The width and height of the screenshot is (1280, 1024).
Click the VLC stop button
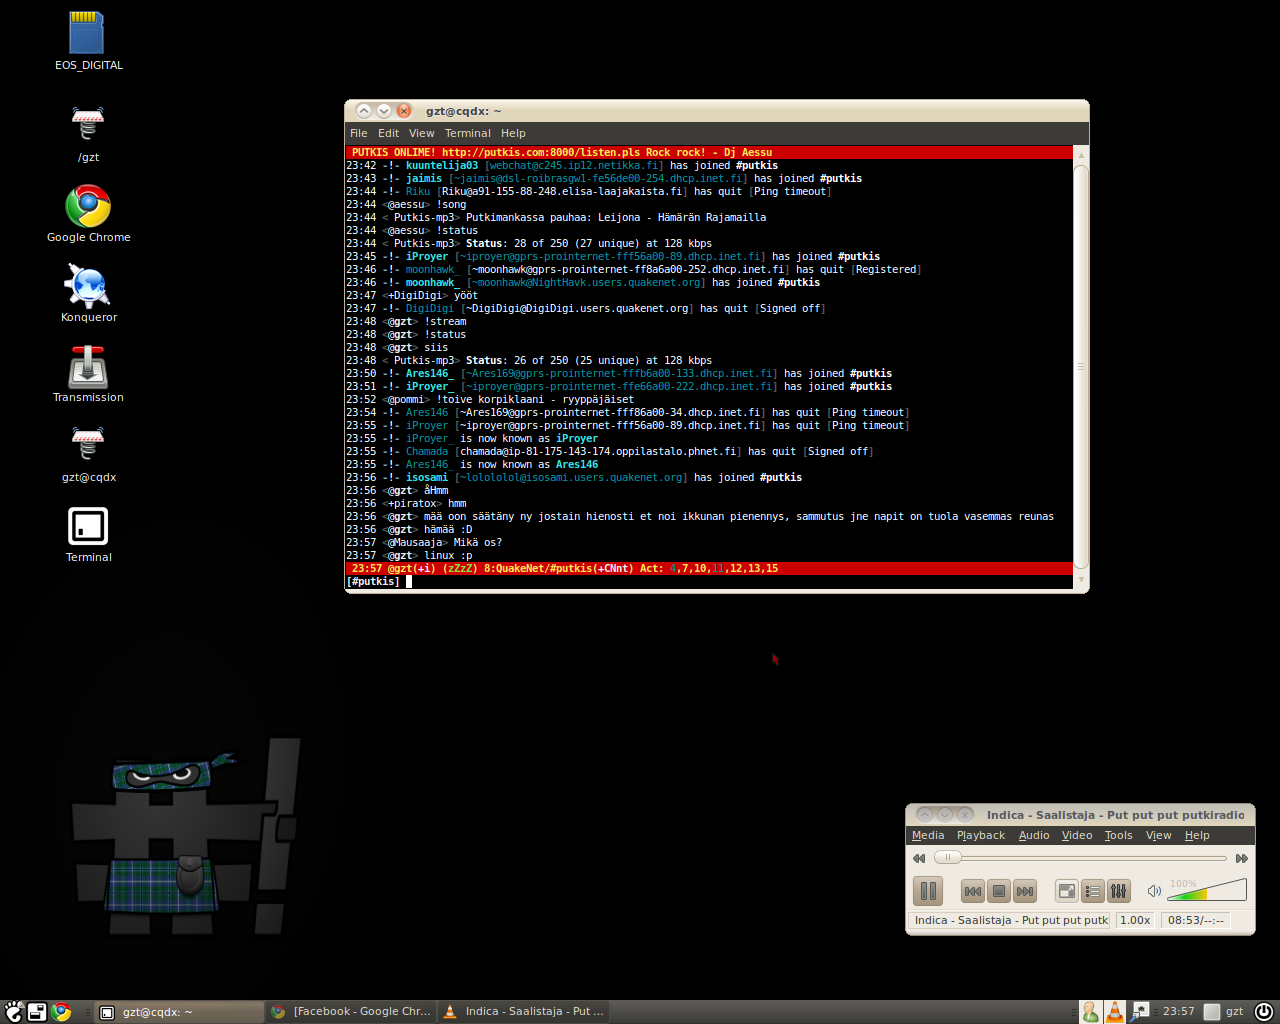[998, 891]
